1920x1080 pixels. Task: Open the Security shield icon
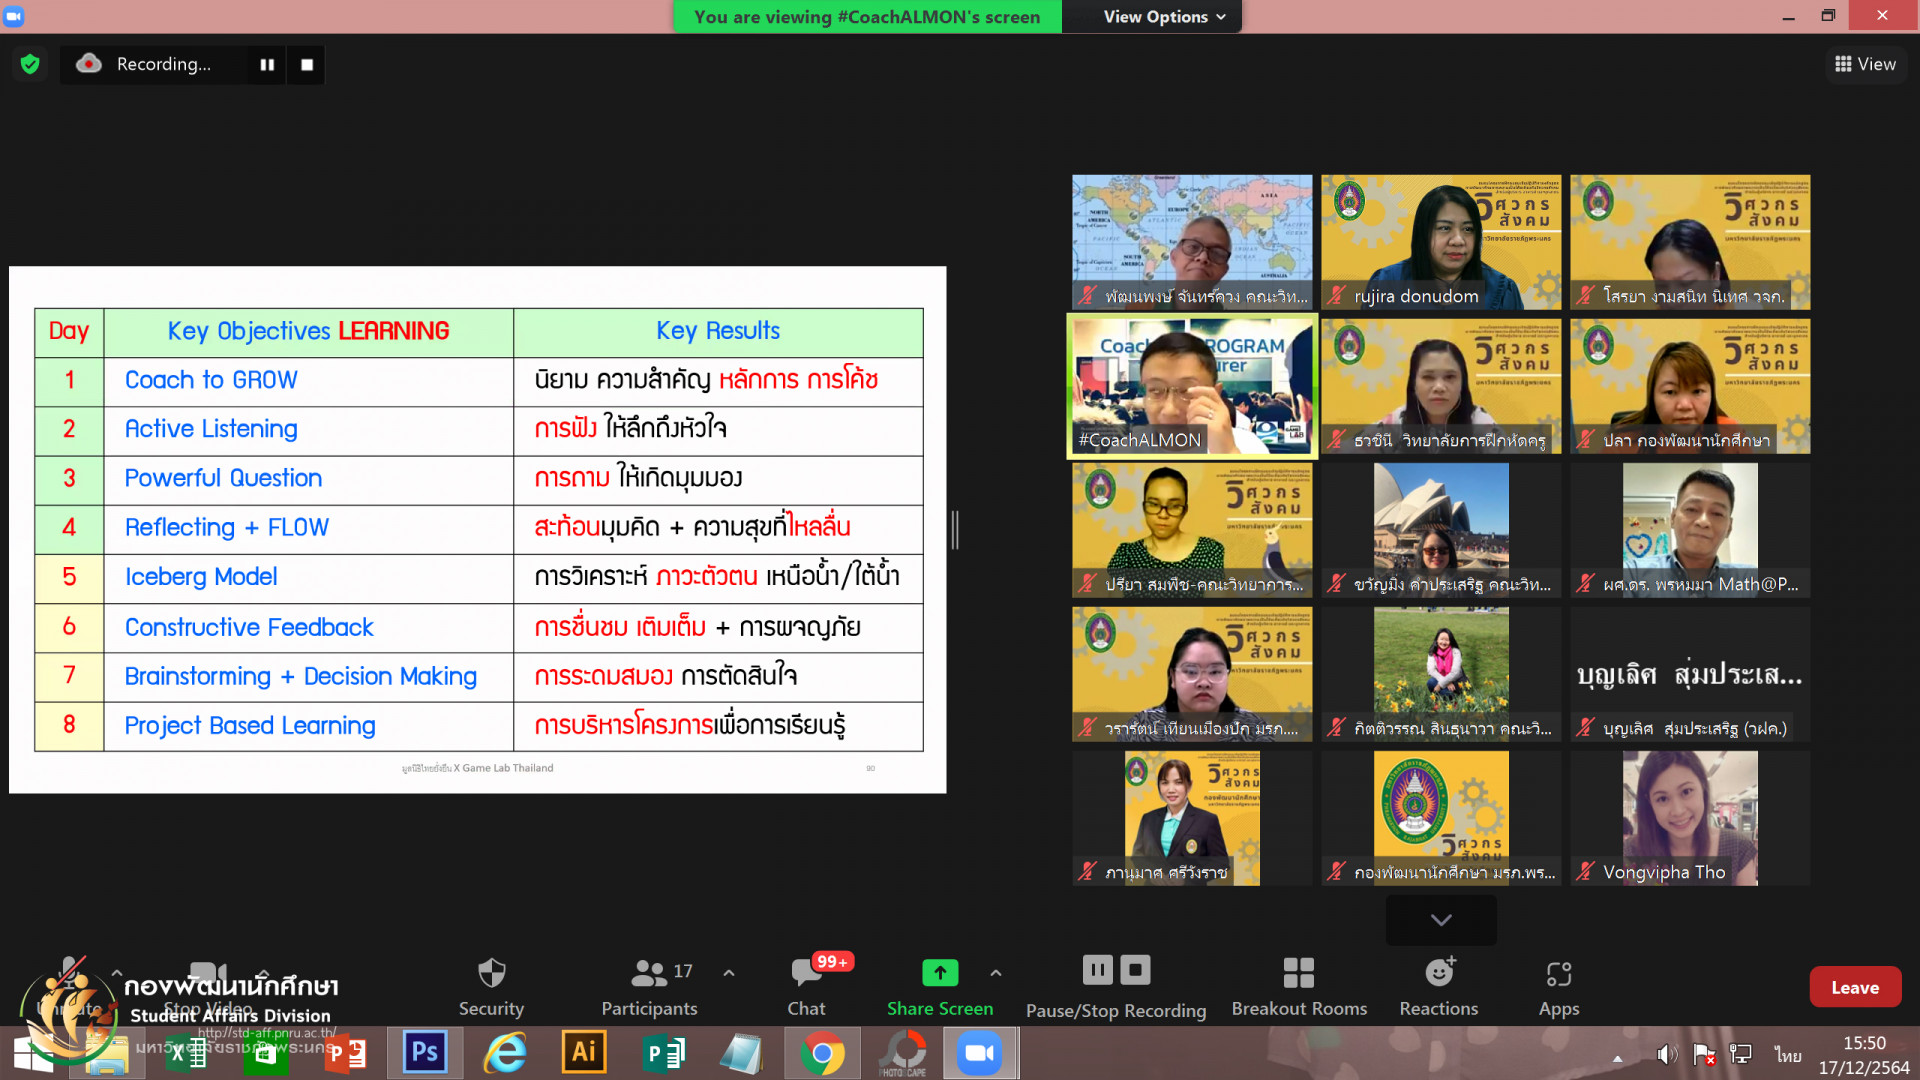(491, 973)
